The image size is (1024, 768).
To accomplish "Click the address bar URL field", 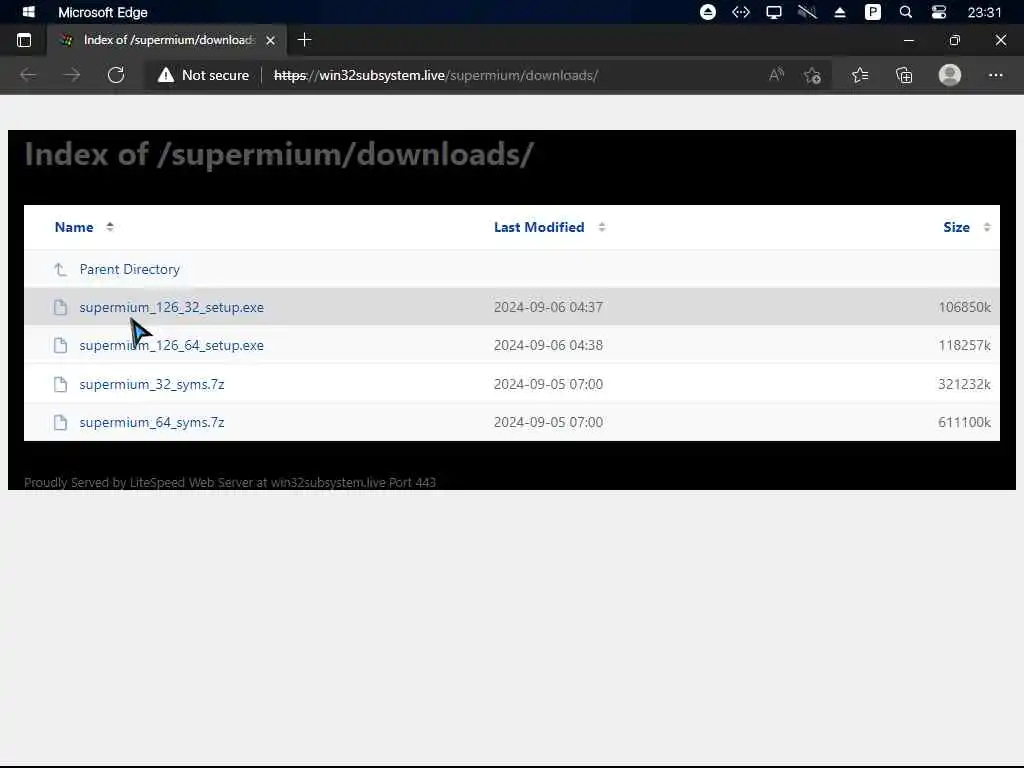I will [x=436, y=75].
